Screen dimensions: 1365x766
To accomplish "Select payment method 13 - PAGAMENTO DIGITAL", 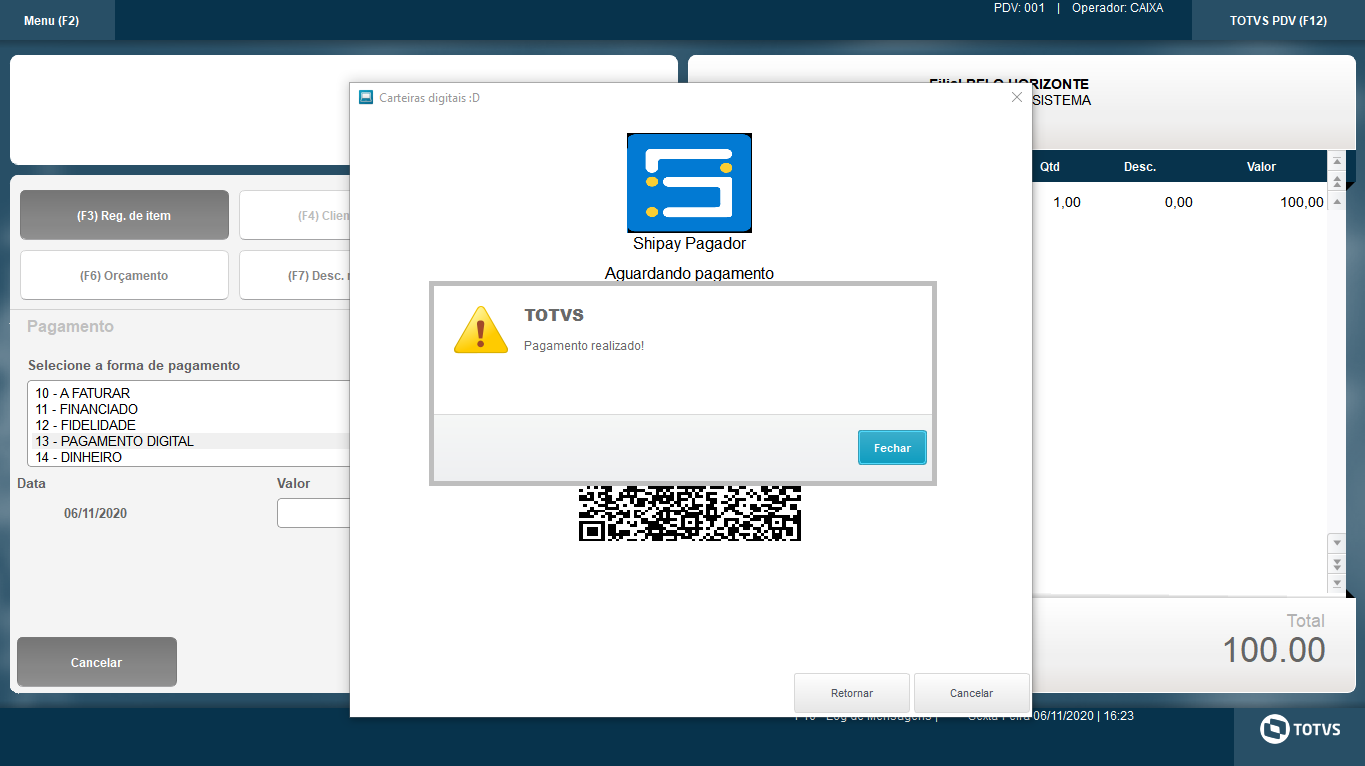I will pos(190,441).
